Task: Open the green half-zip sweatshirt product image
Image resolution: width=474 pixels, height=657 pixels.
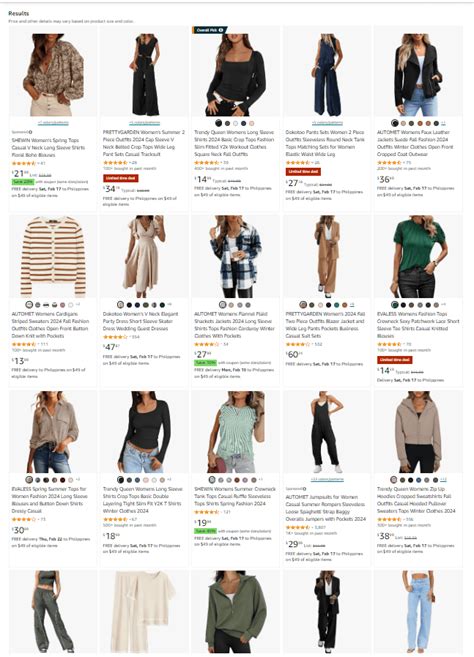Action: (x=236, y=612)
